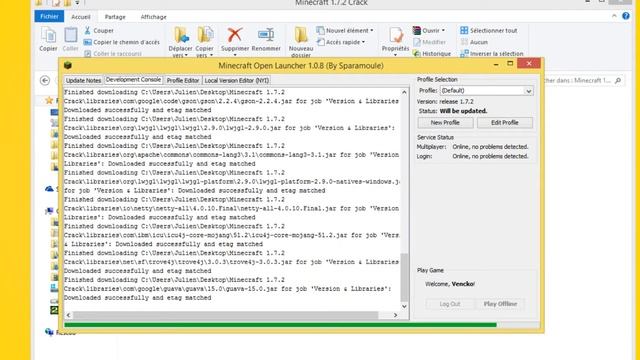640x360 pixels.
Task: Click console vertical scrollbar thumb
Action: 404,277
